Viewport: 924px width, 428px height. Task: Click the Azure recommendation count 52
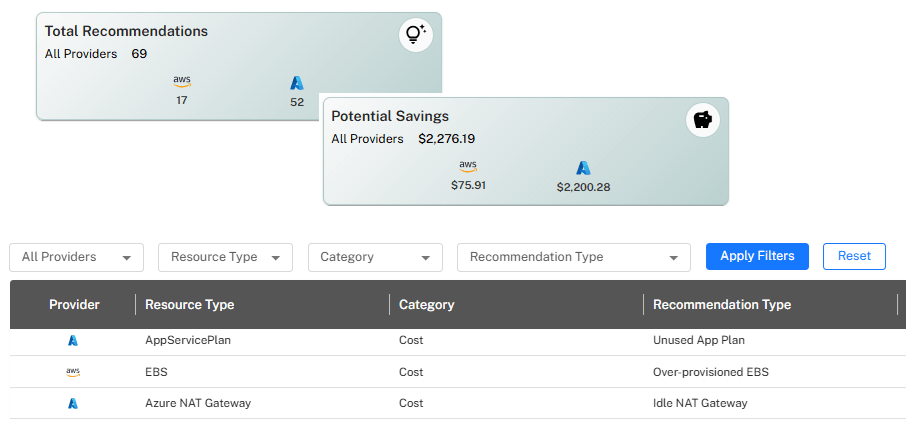click(x=297, y=102)
